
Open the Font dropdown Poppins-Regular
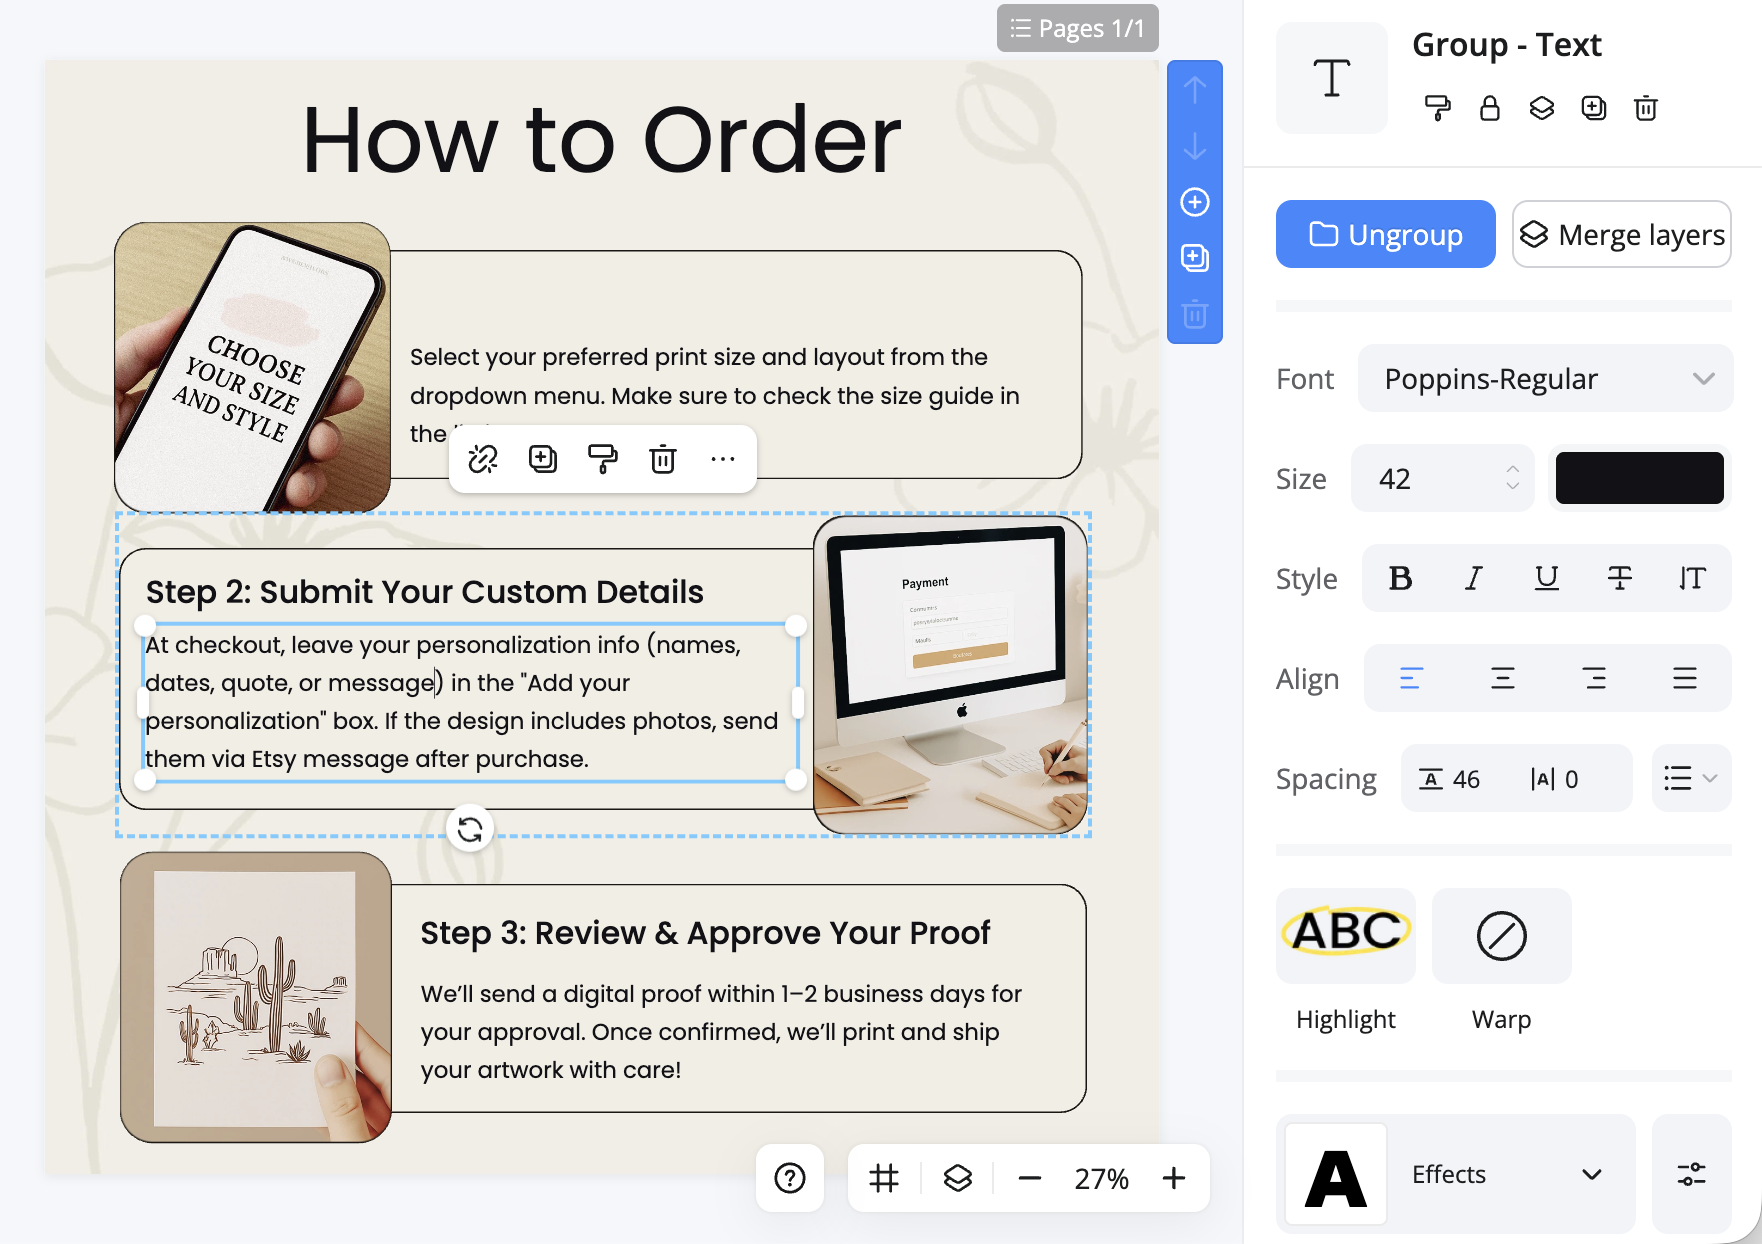(x=1545, y=379)
